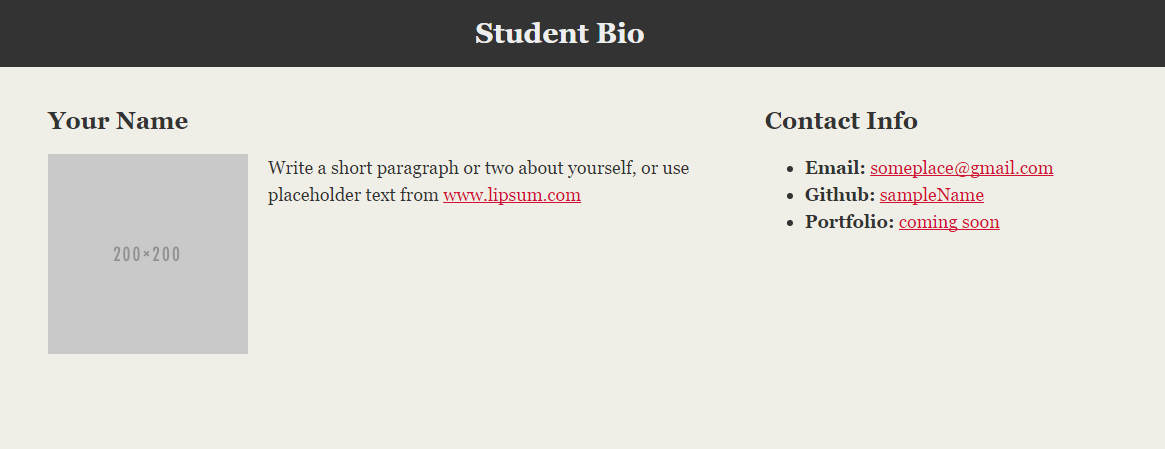Open the www.lipsum.com link
This screenshot has height=449, width=1165.
(x=511, y=195)
